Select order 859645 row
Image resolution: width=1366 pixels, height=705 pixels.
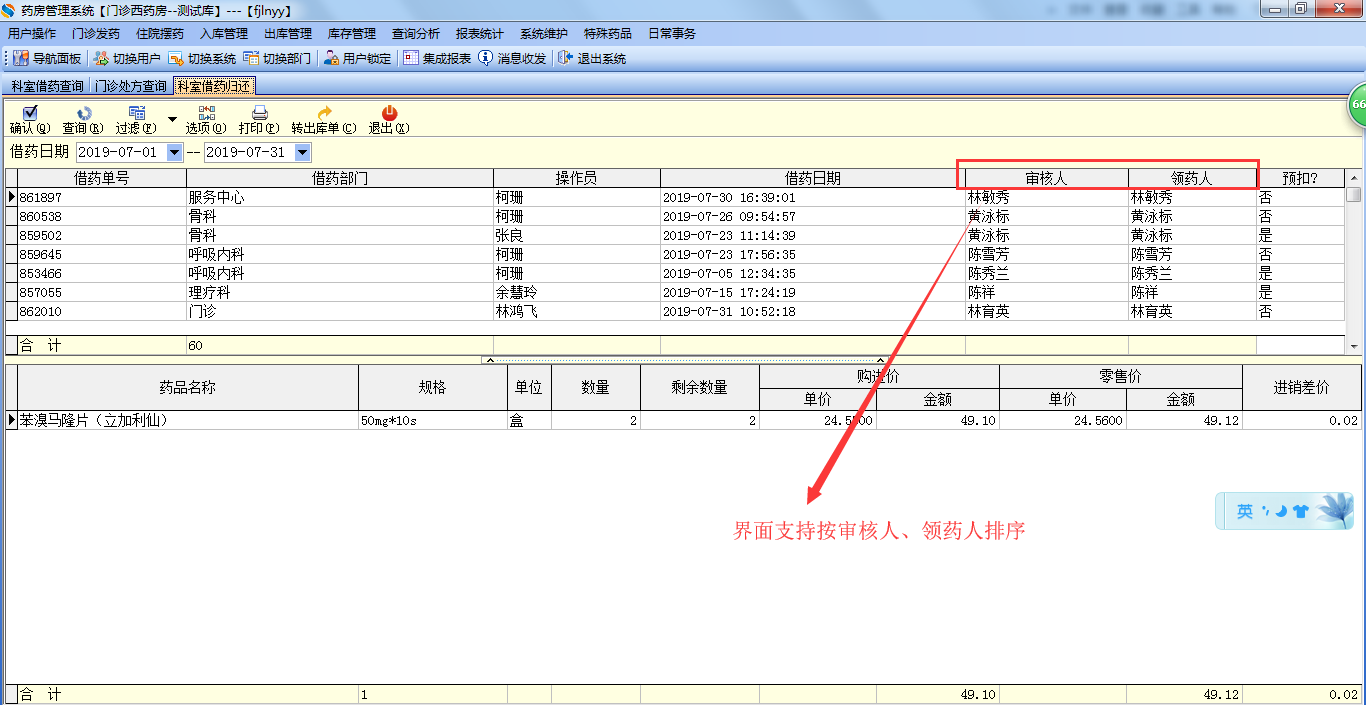click(x=676, y=254)
